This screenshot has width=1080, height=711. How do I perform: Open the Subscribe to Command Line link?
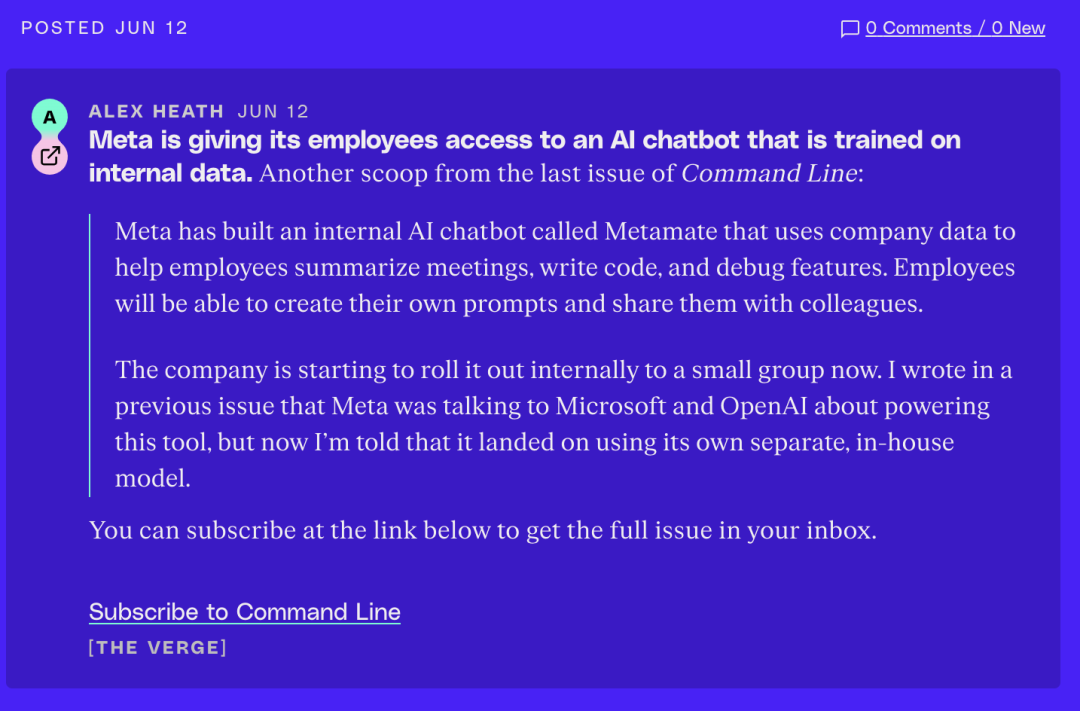[245, 612]
